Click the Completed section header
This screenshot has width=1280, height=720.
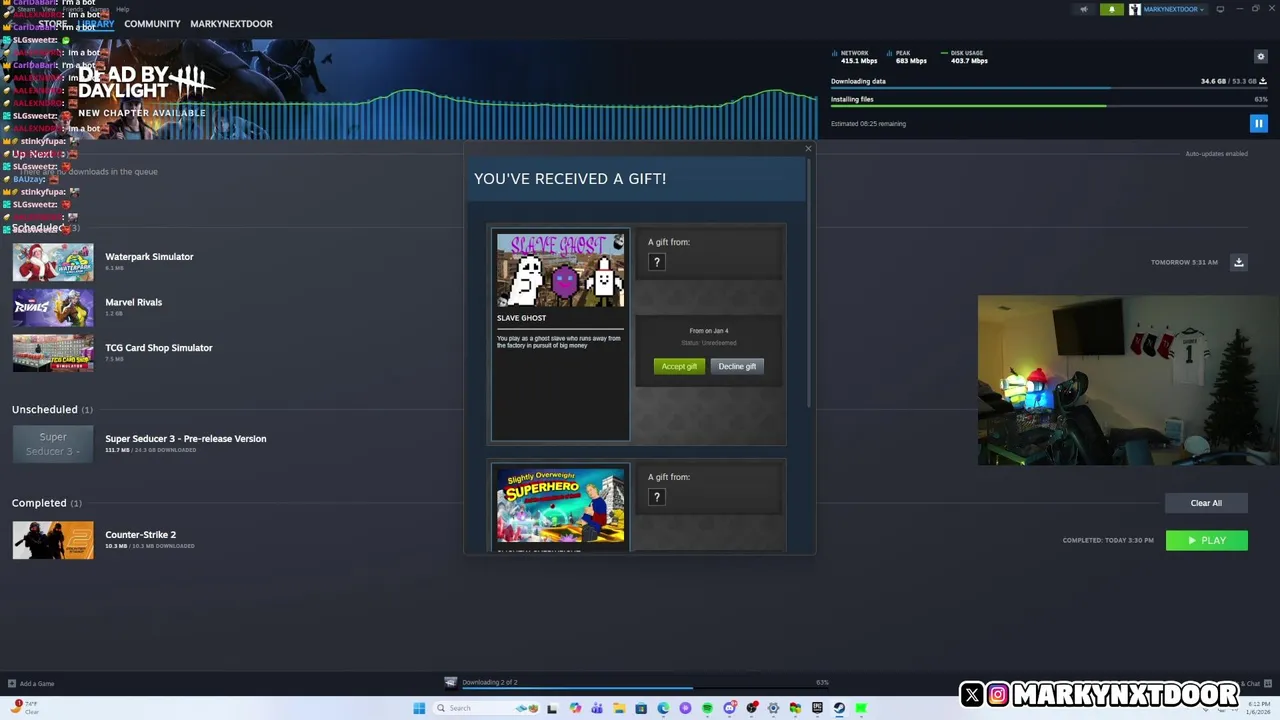47,503
